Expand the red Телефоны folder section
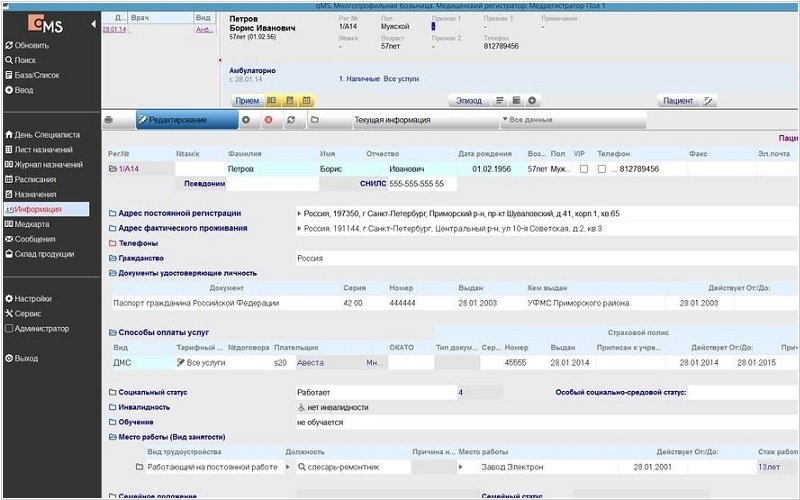Image resolution: width=800 pixels, height=500 pixels. click(x=112, y=243)
